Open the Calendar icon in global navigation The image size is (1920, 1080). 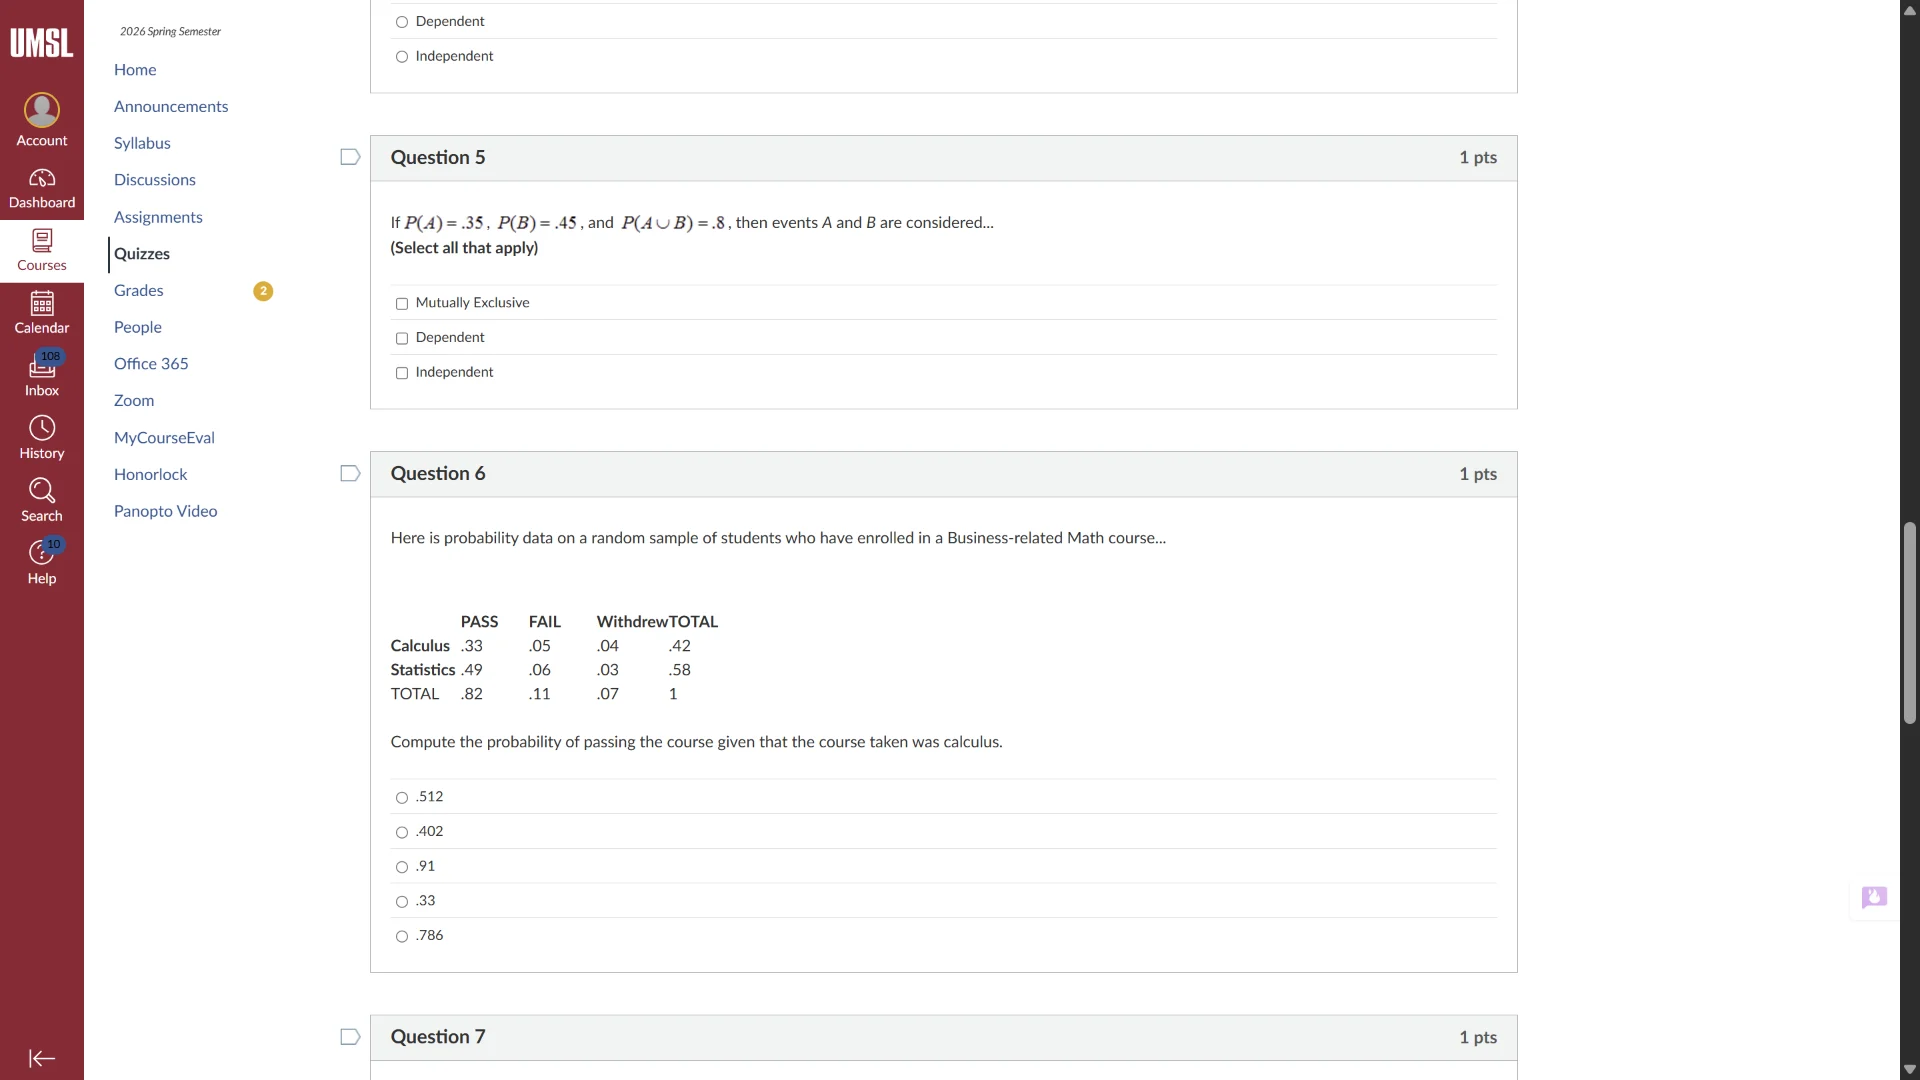point(41,304)
